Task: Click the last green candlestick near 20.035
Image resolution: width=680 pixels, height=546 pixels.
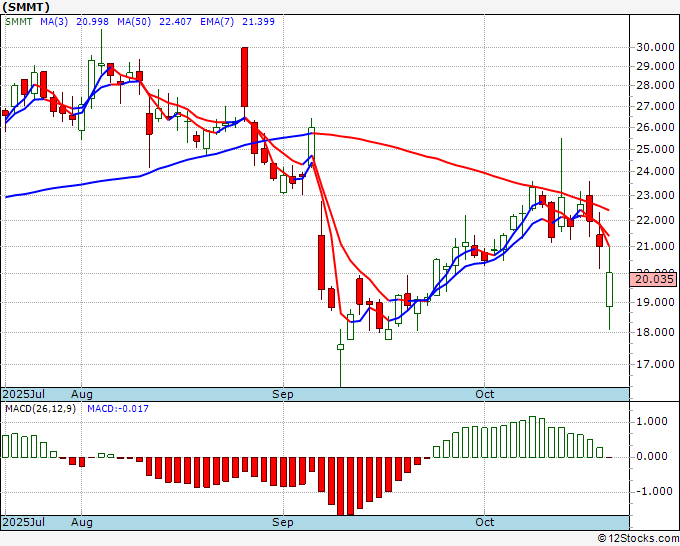Action: pyautogui.click(x=609, y=289)
